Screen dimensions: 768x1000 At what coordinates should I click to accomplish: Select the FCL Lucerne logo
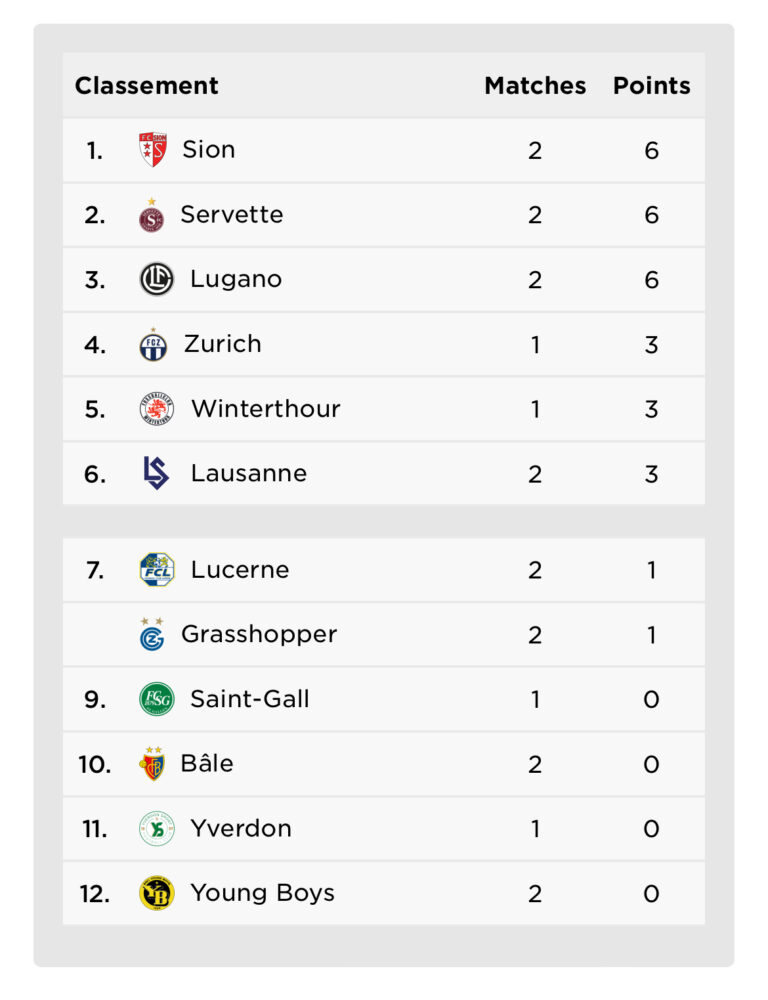[156, 570]
